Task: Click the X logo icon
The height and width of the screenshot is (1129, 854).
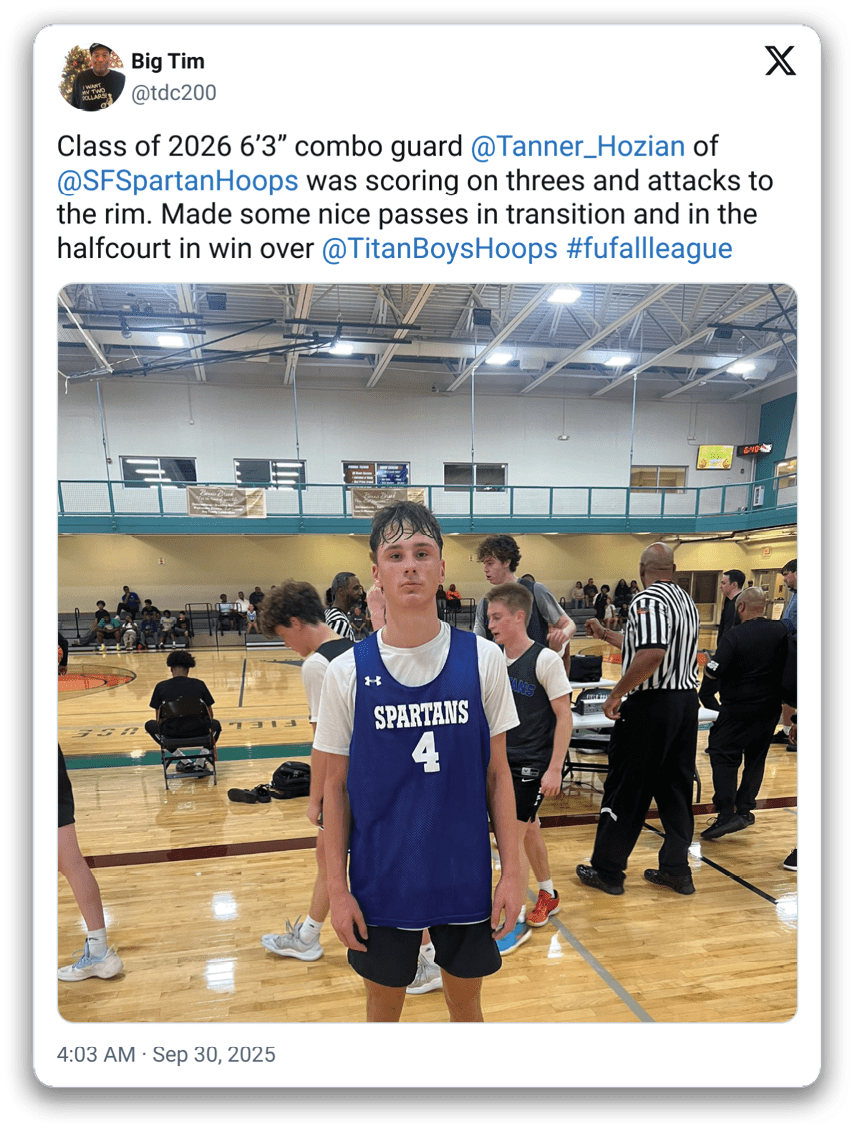Action: 780,60
